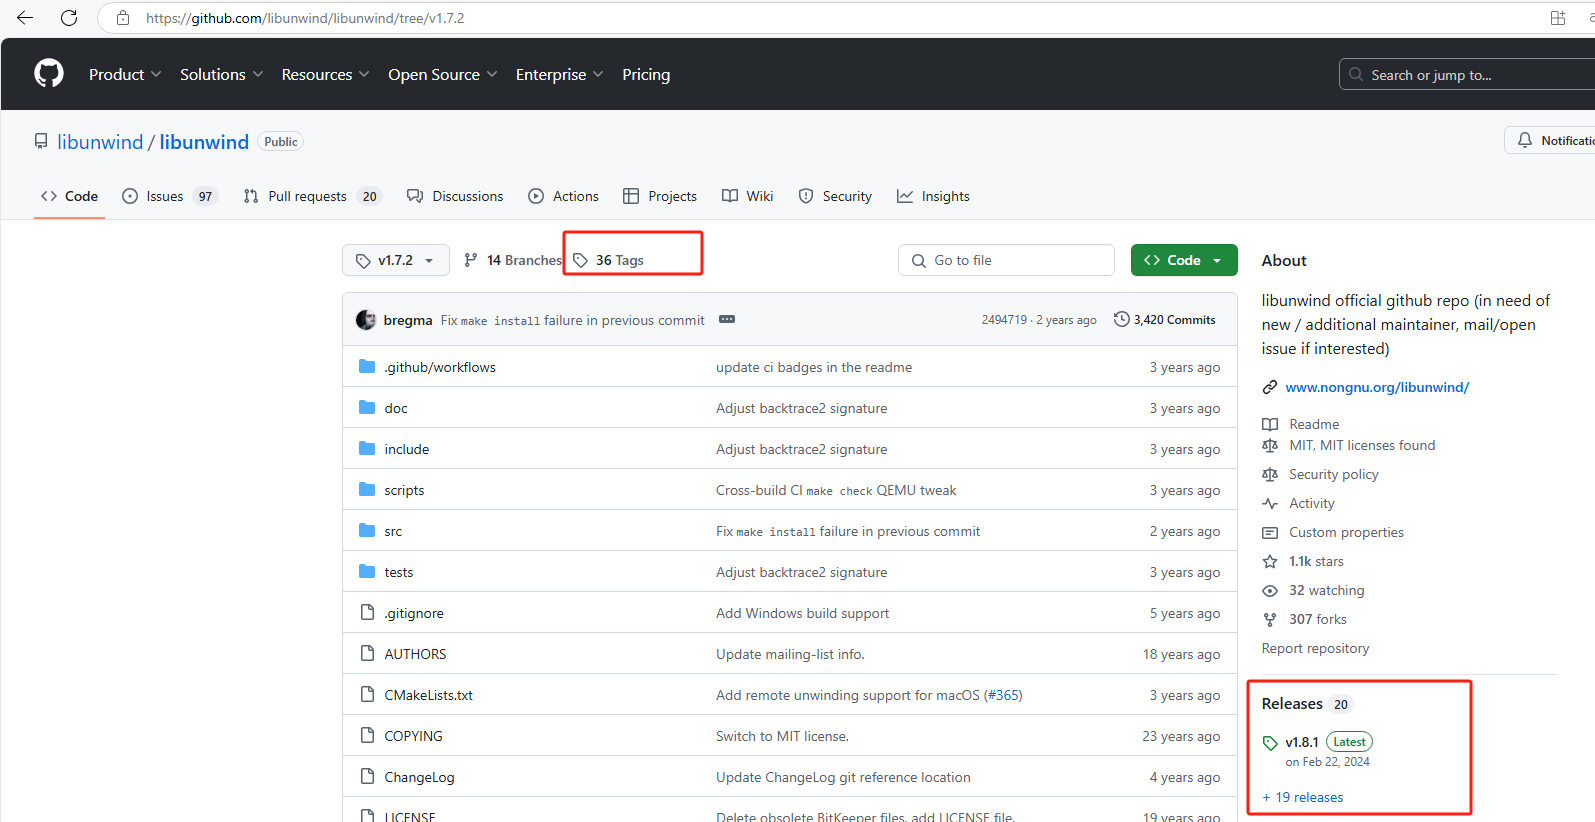Viewport: 1595px width, 822px height.
Task: Click Report repository link
Action: pyautogui.click(x=1315, y=648)
